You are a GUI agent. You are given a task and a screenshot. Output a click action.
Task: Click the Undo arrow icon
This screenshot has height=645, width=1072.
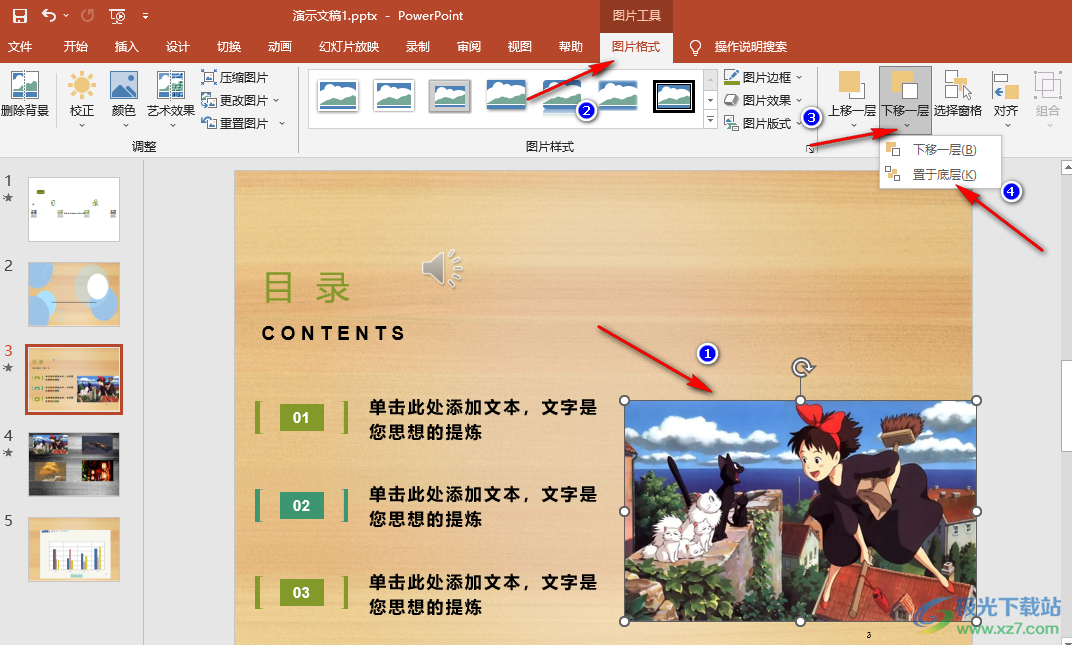tap(49, 15)
